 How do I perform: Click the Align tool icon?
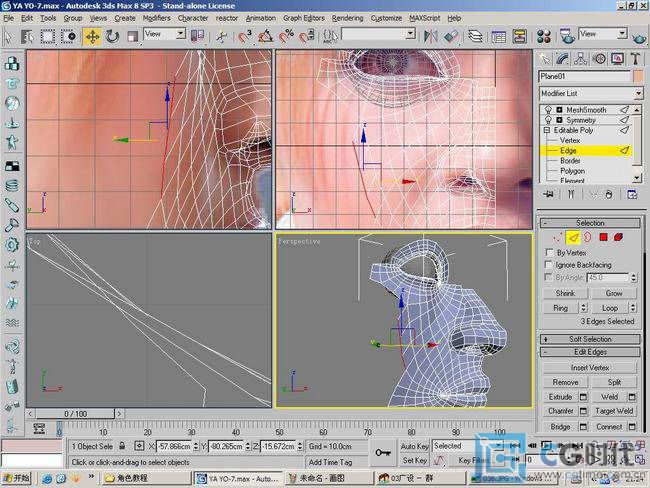[451, 36]
